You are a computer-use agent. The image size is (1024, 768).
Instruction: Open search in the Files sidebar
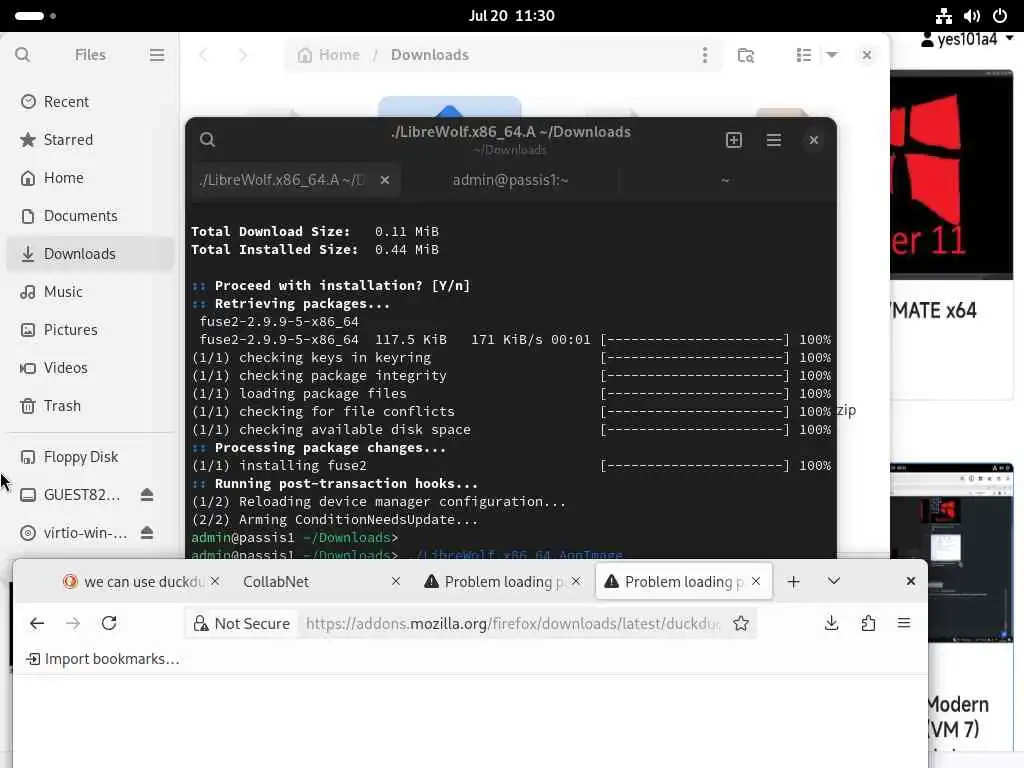22,55
